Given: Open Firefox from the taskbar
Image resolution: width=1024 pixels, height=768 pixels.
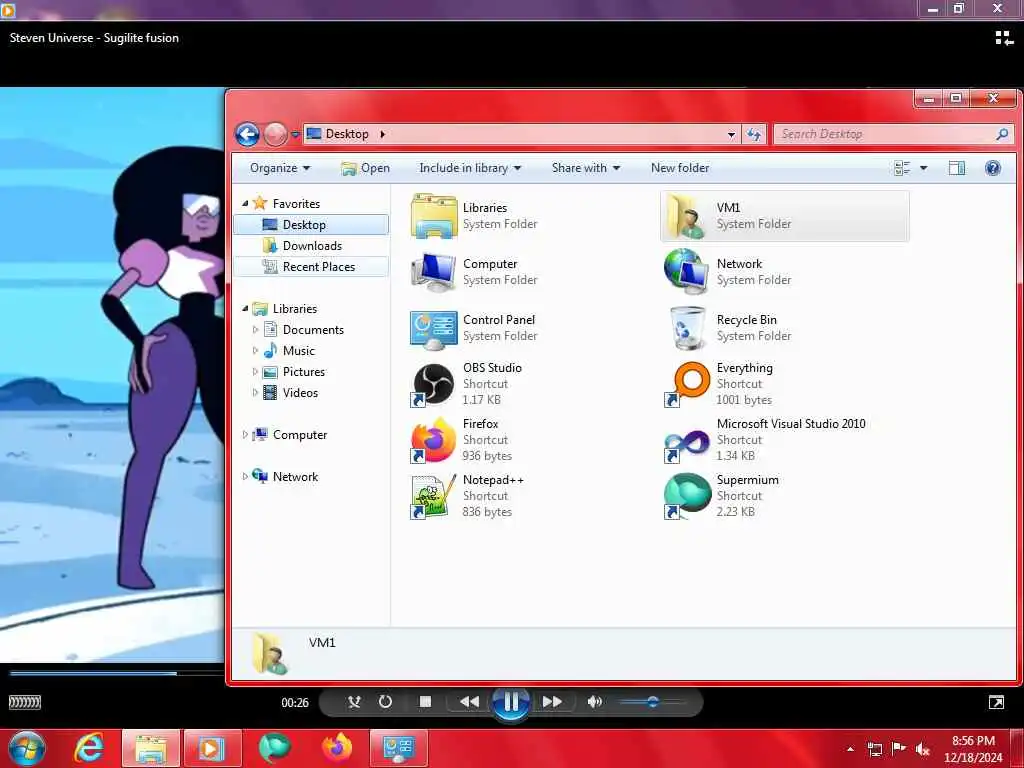Looking at the screenshot, I should point(337,748).
